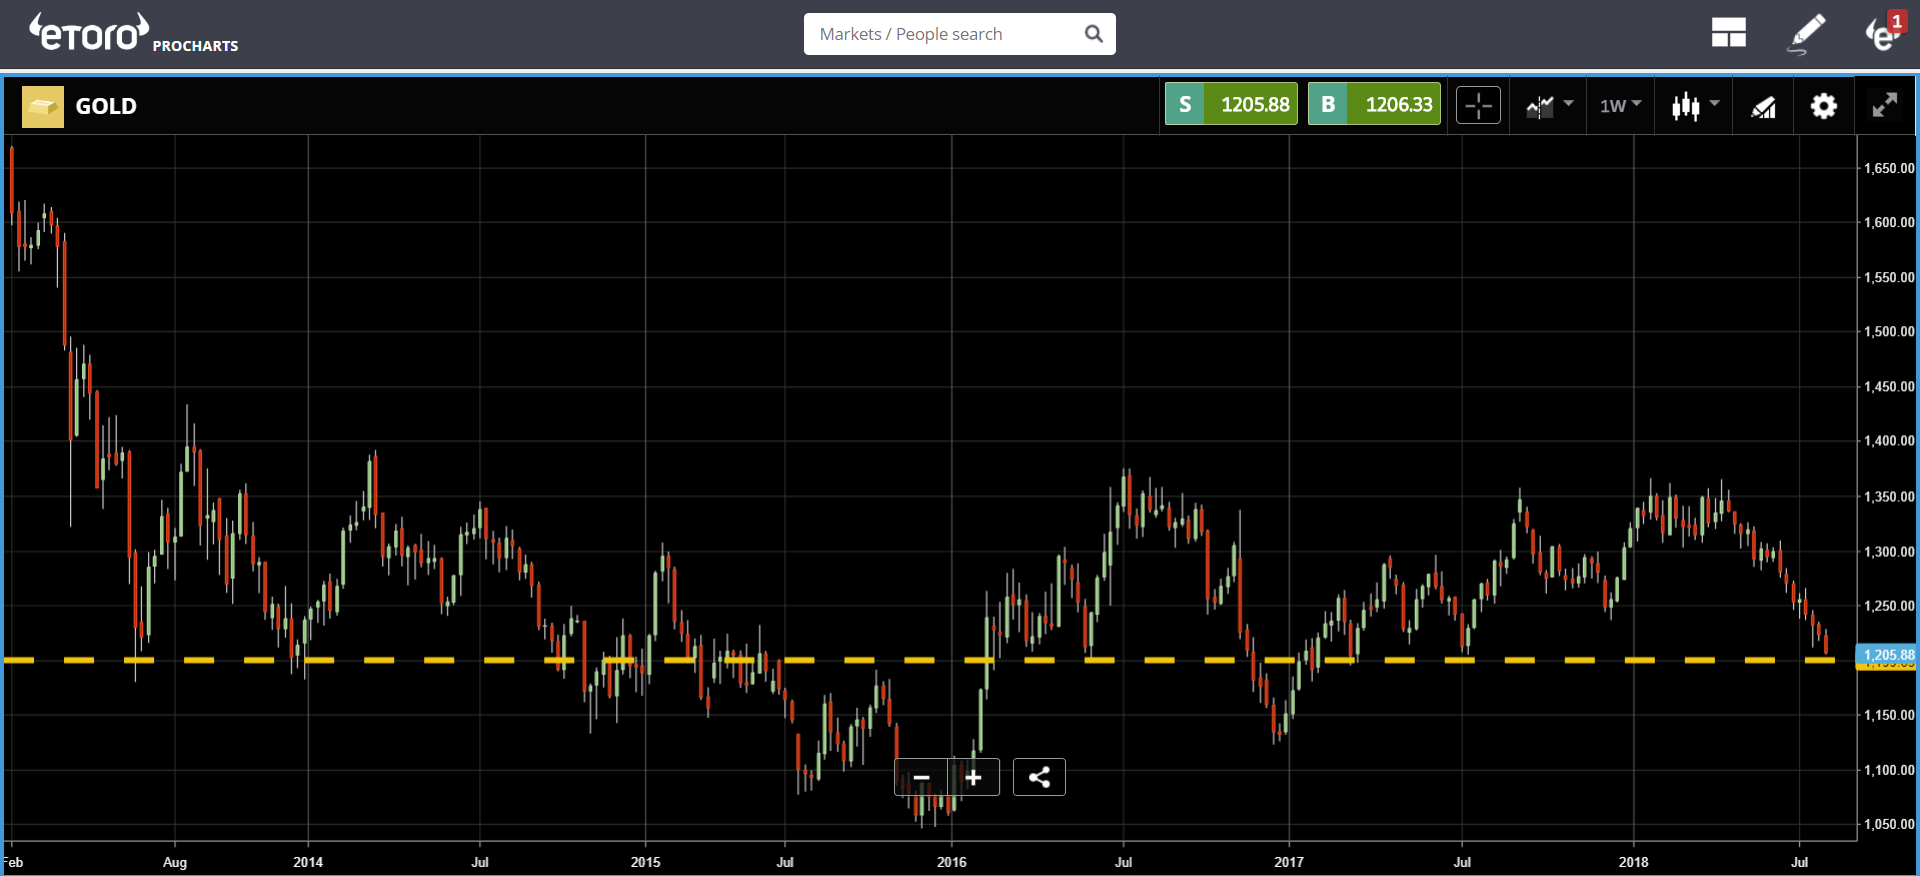
Task: Click the 2016 date axis label
Action: point(952,862)
